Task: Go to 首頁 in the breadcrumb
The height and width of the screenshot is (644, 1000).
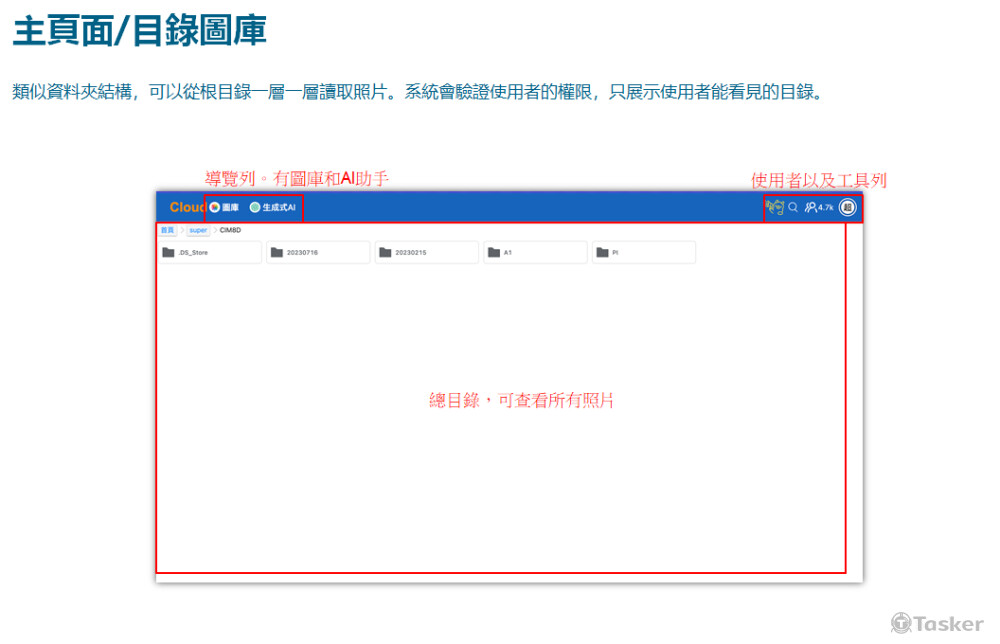Action: [x=167, y=230]
